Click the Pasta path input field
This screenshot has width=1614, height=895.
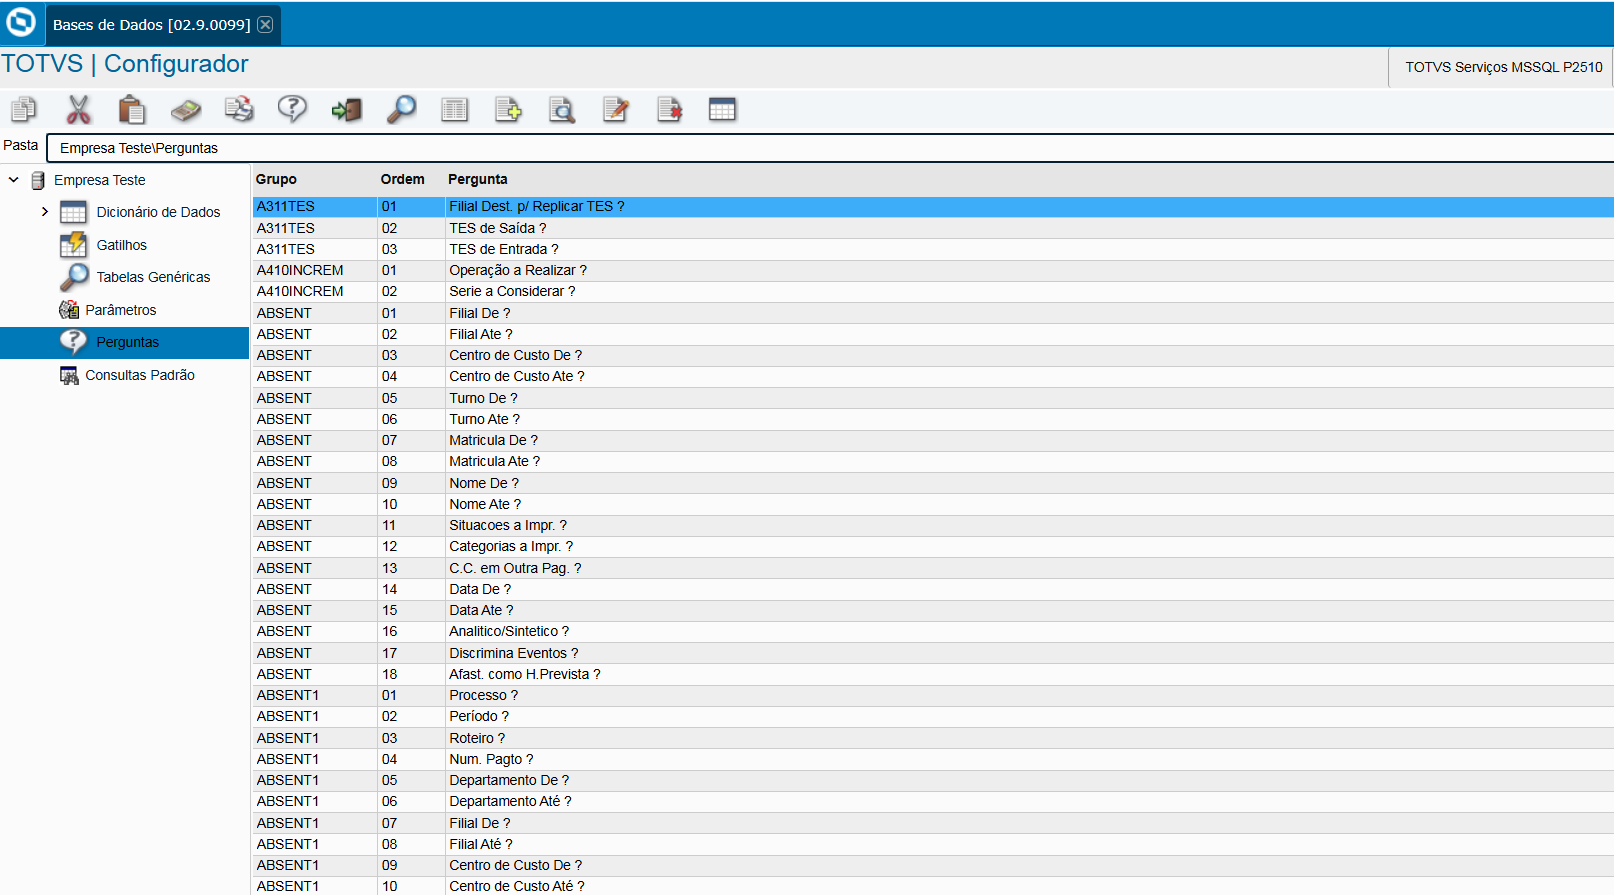pos(830,148)
